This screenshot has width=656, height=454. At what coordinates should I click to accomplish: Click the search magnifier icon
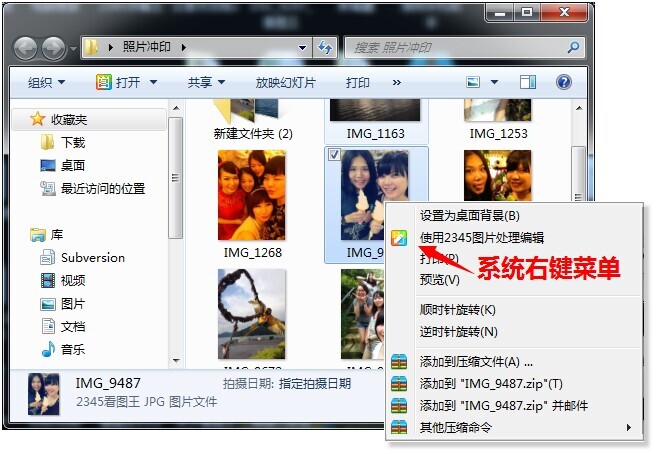click(574, 47)
